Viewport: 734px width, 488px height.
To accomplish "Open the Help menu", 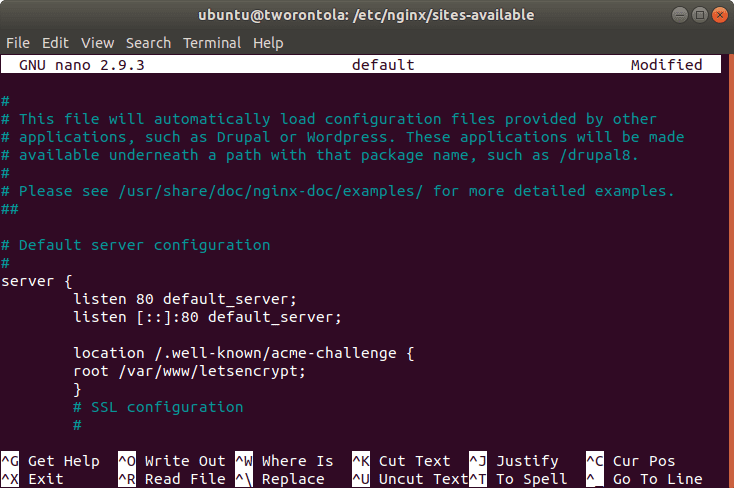I will pyautogui.click(x=268, y=43).
